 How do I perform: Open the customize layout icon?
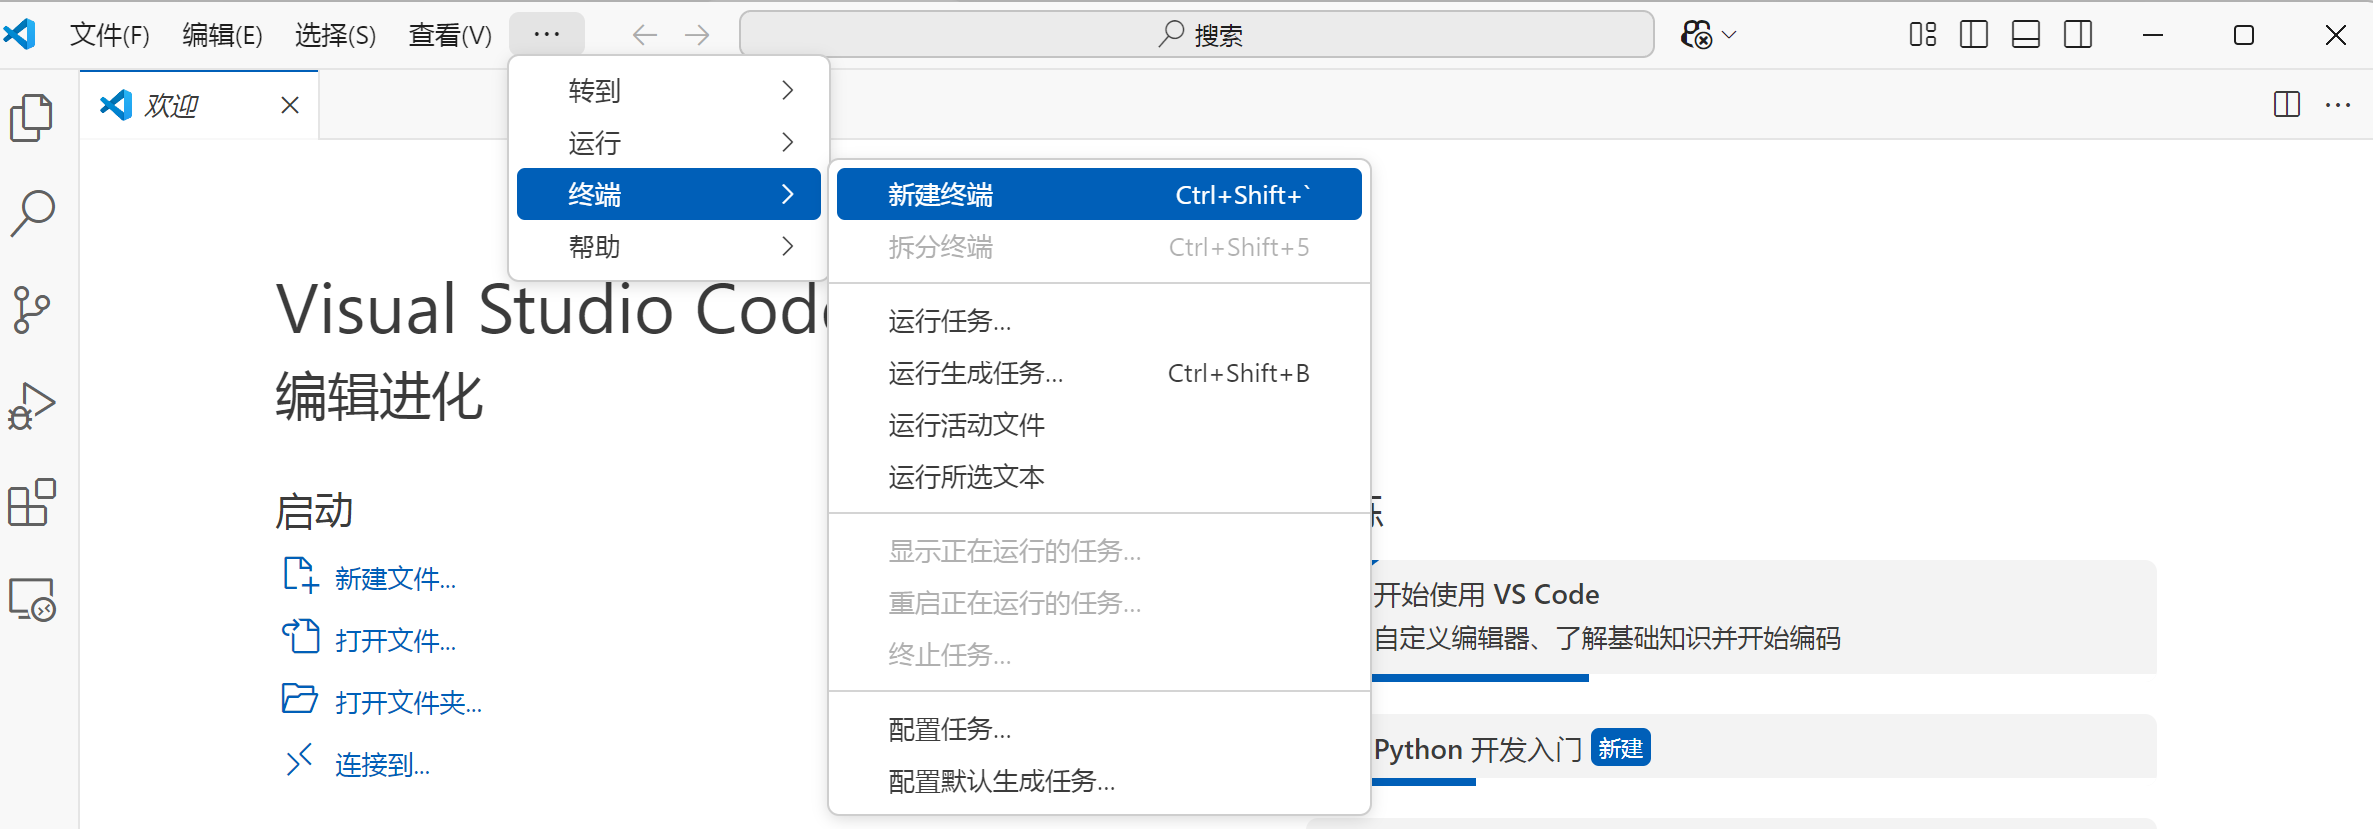click(1922, 35)
